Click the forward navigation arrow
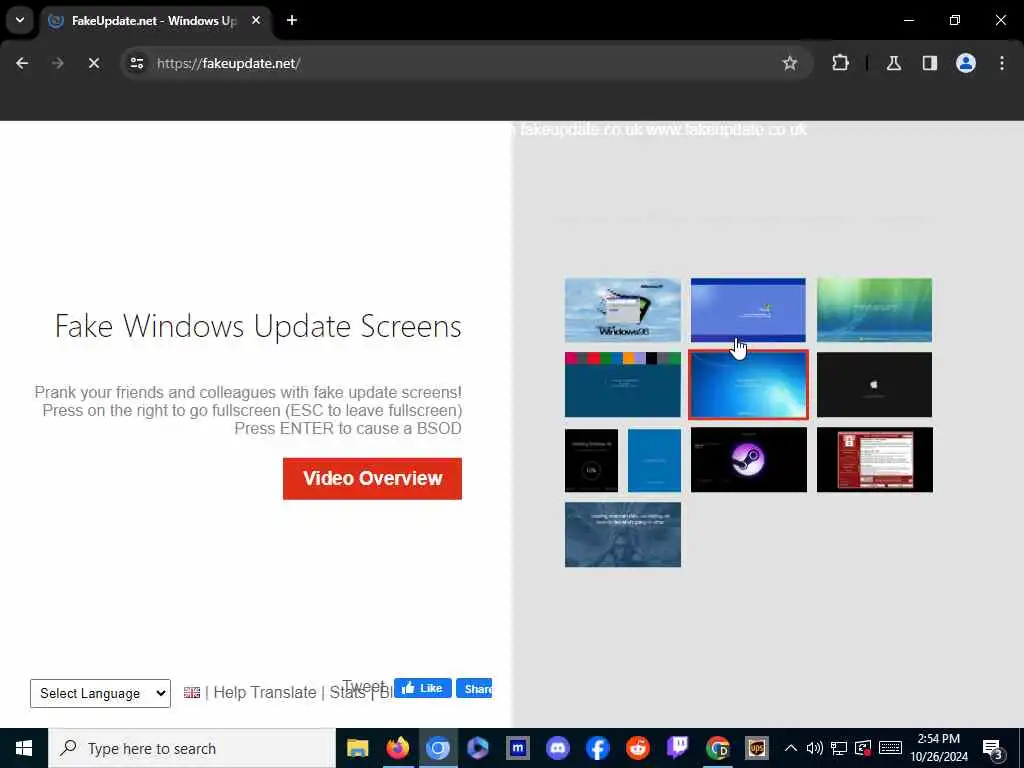The width and height of the screenshot is (1024, 768). point(57,63)
